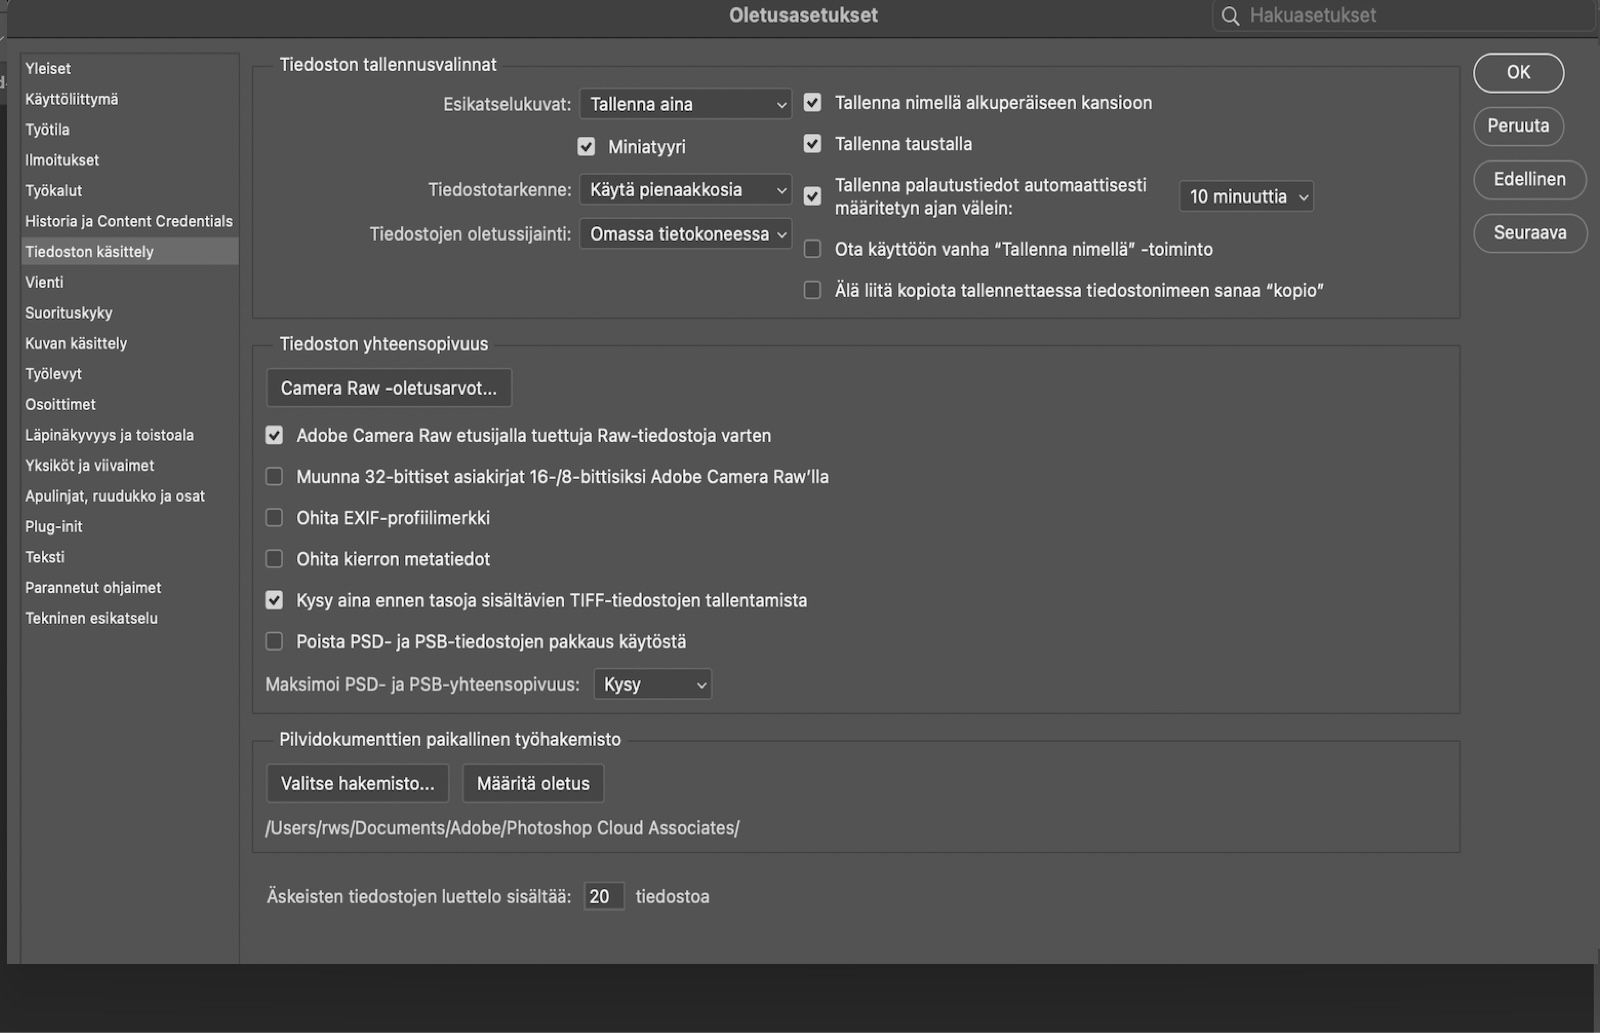
Task: Check Muunna 32-bittiset asiakirjat option
Action: tap(273, 476)
